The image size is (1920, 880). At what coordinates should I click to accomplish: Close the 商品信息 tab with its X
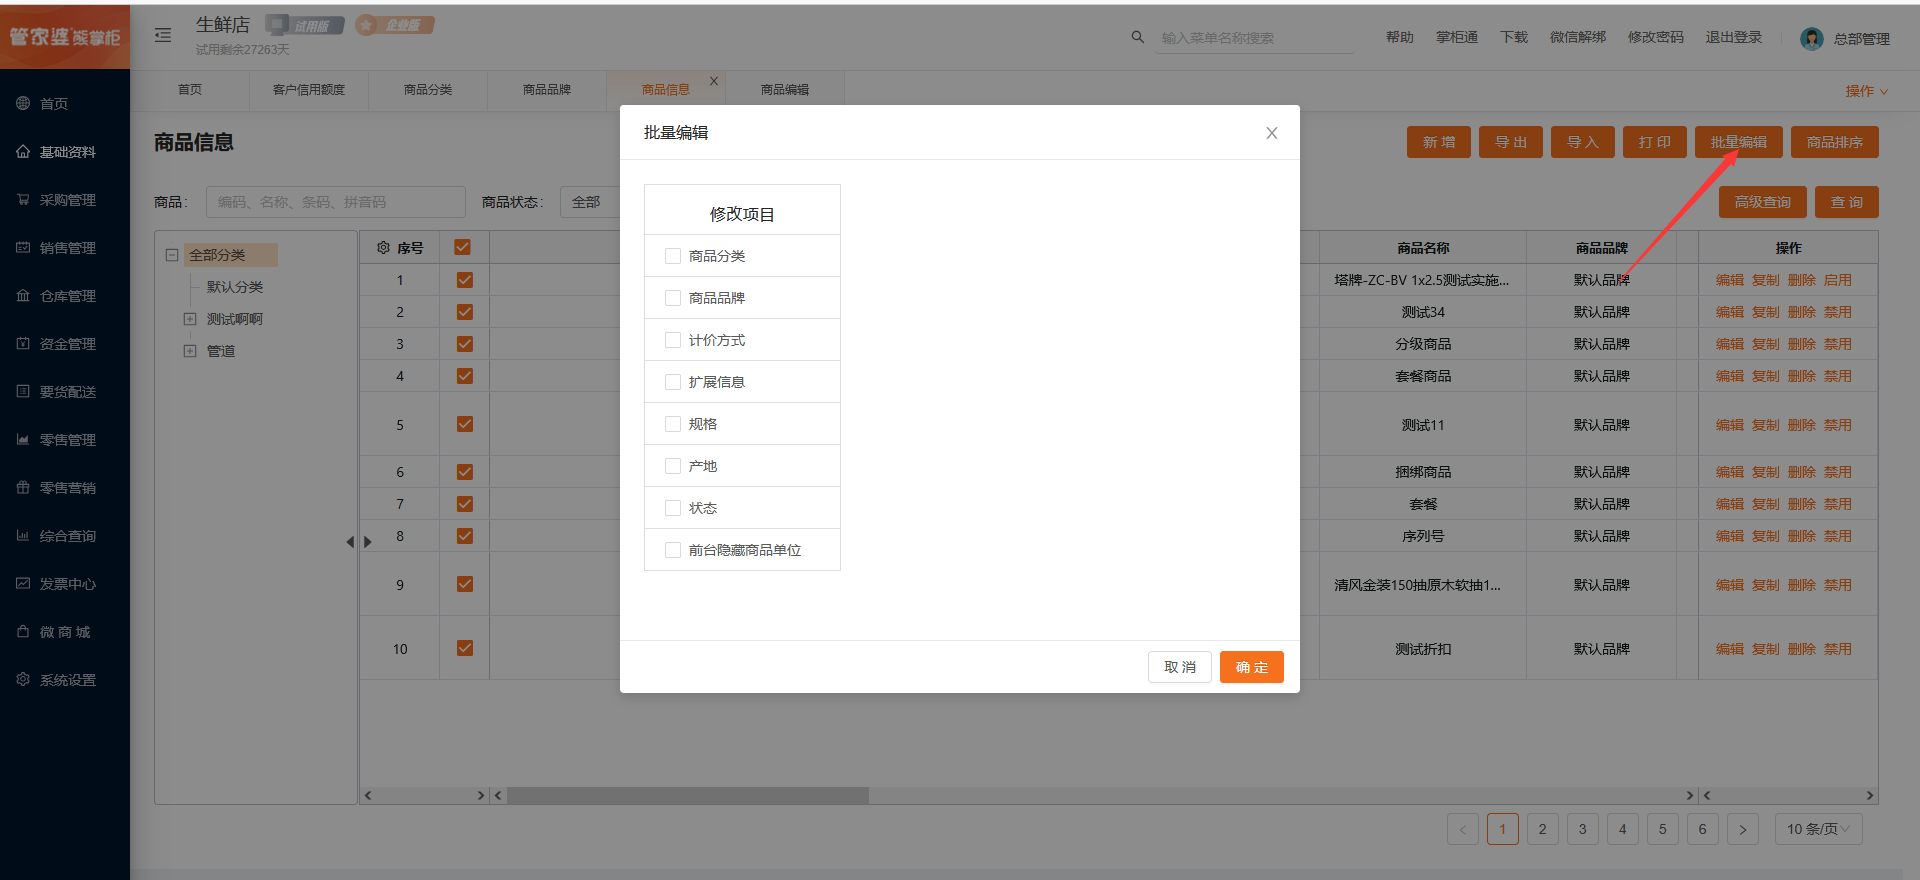(x=714, y=81)
